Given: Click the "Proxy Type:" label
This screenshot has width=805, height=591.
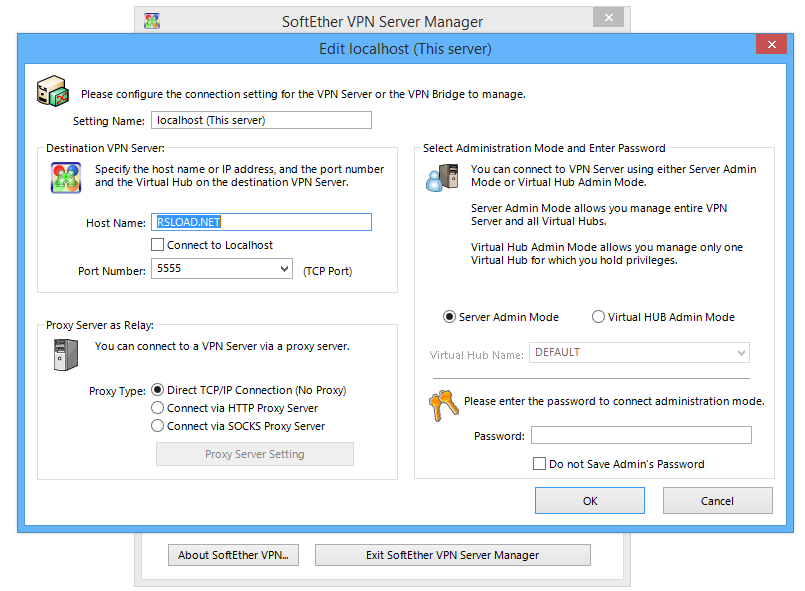Looking at the screenshot, I should 118,391.
